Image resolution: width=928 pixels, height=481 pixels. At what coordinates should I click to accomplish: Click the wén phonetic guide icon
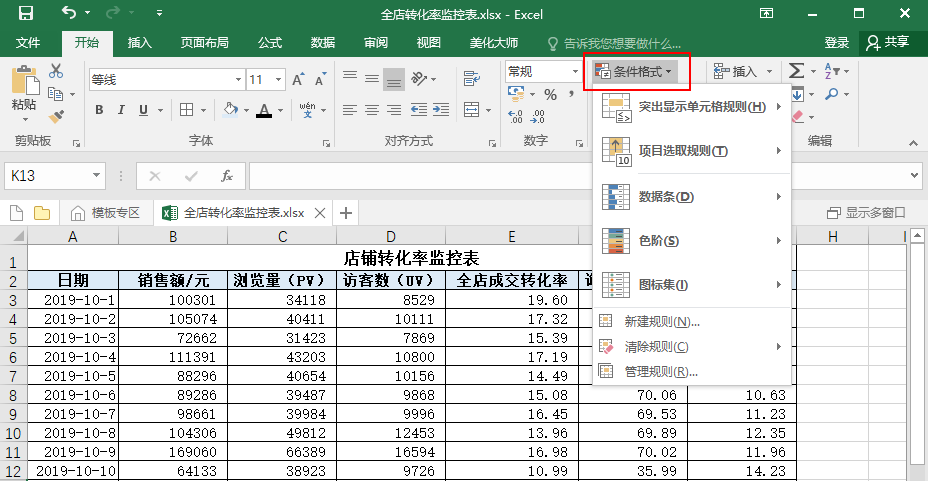coord(307,109)
